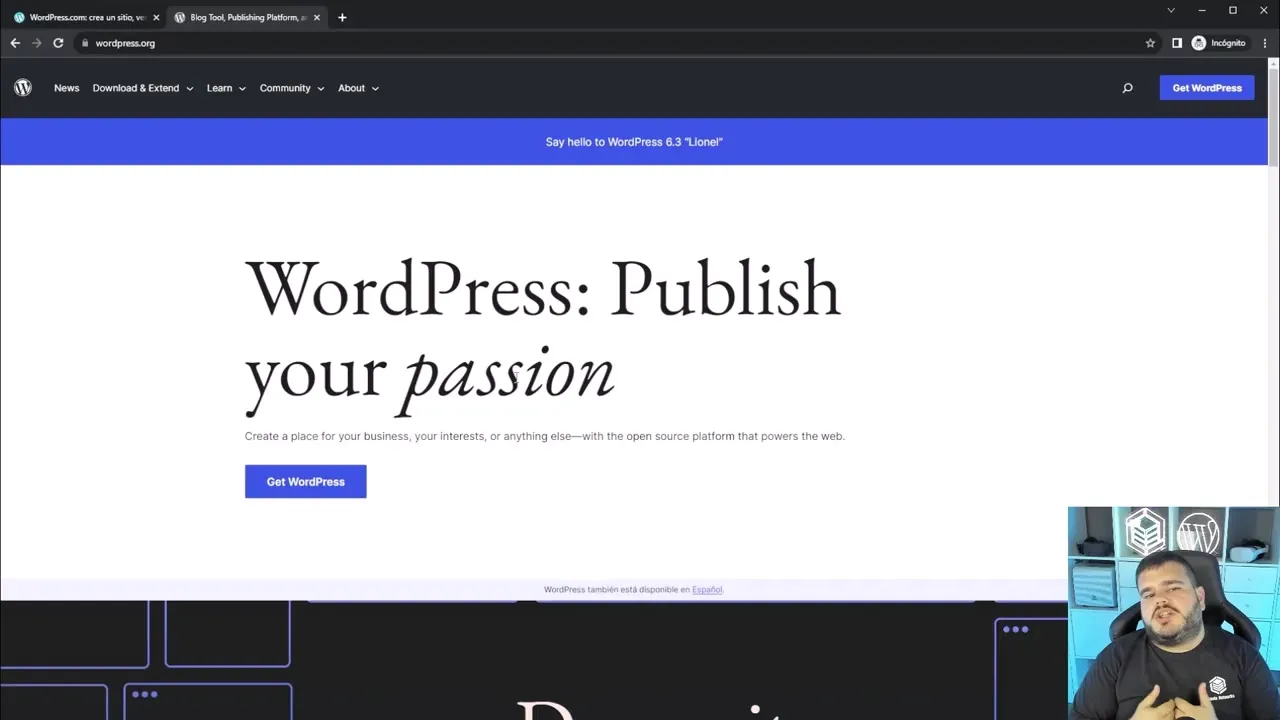Open the browser side panel icon

(x=1177, y=43)
